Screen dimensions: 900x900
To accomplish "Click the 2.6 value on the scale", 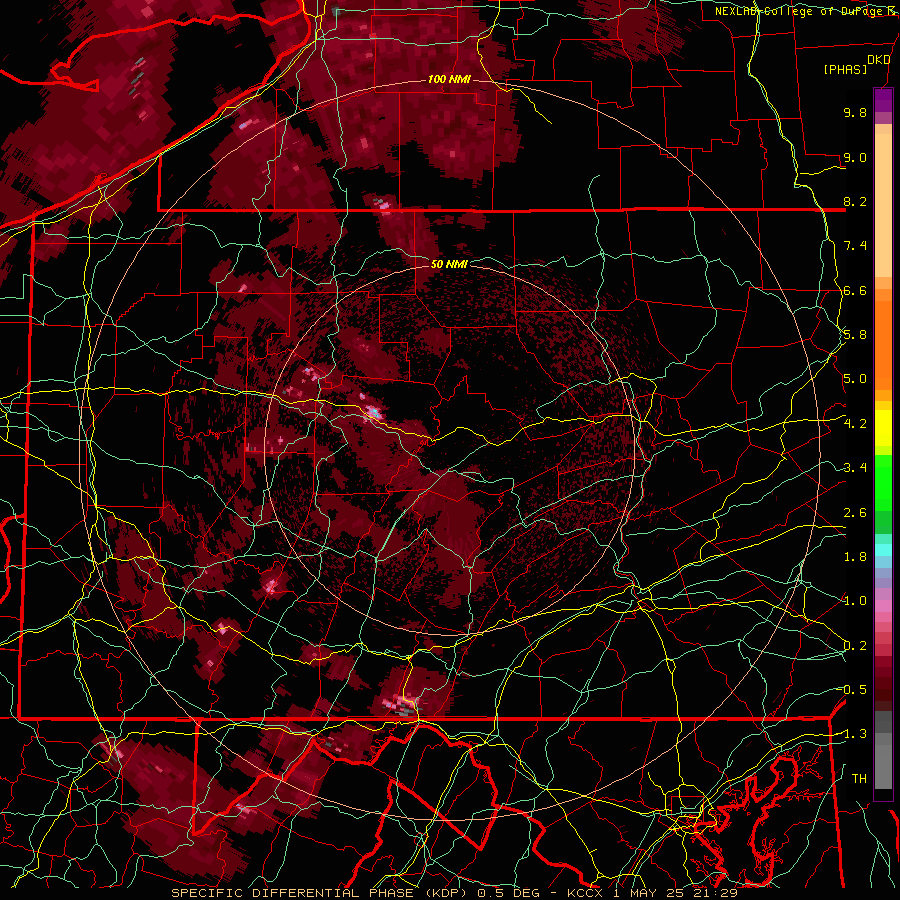I will 855,513.
